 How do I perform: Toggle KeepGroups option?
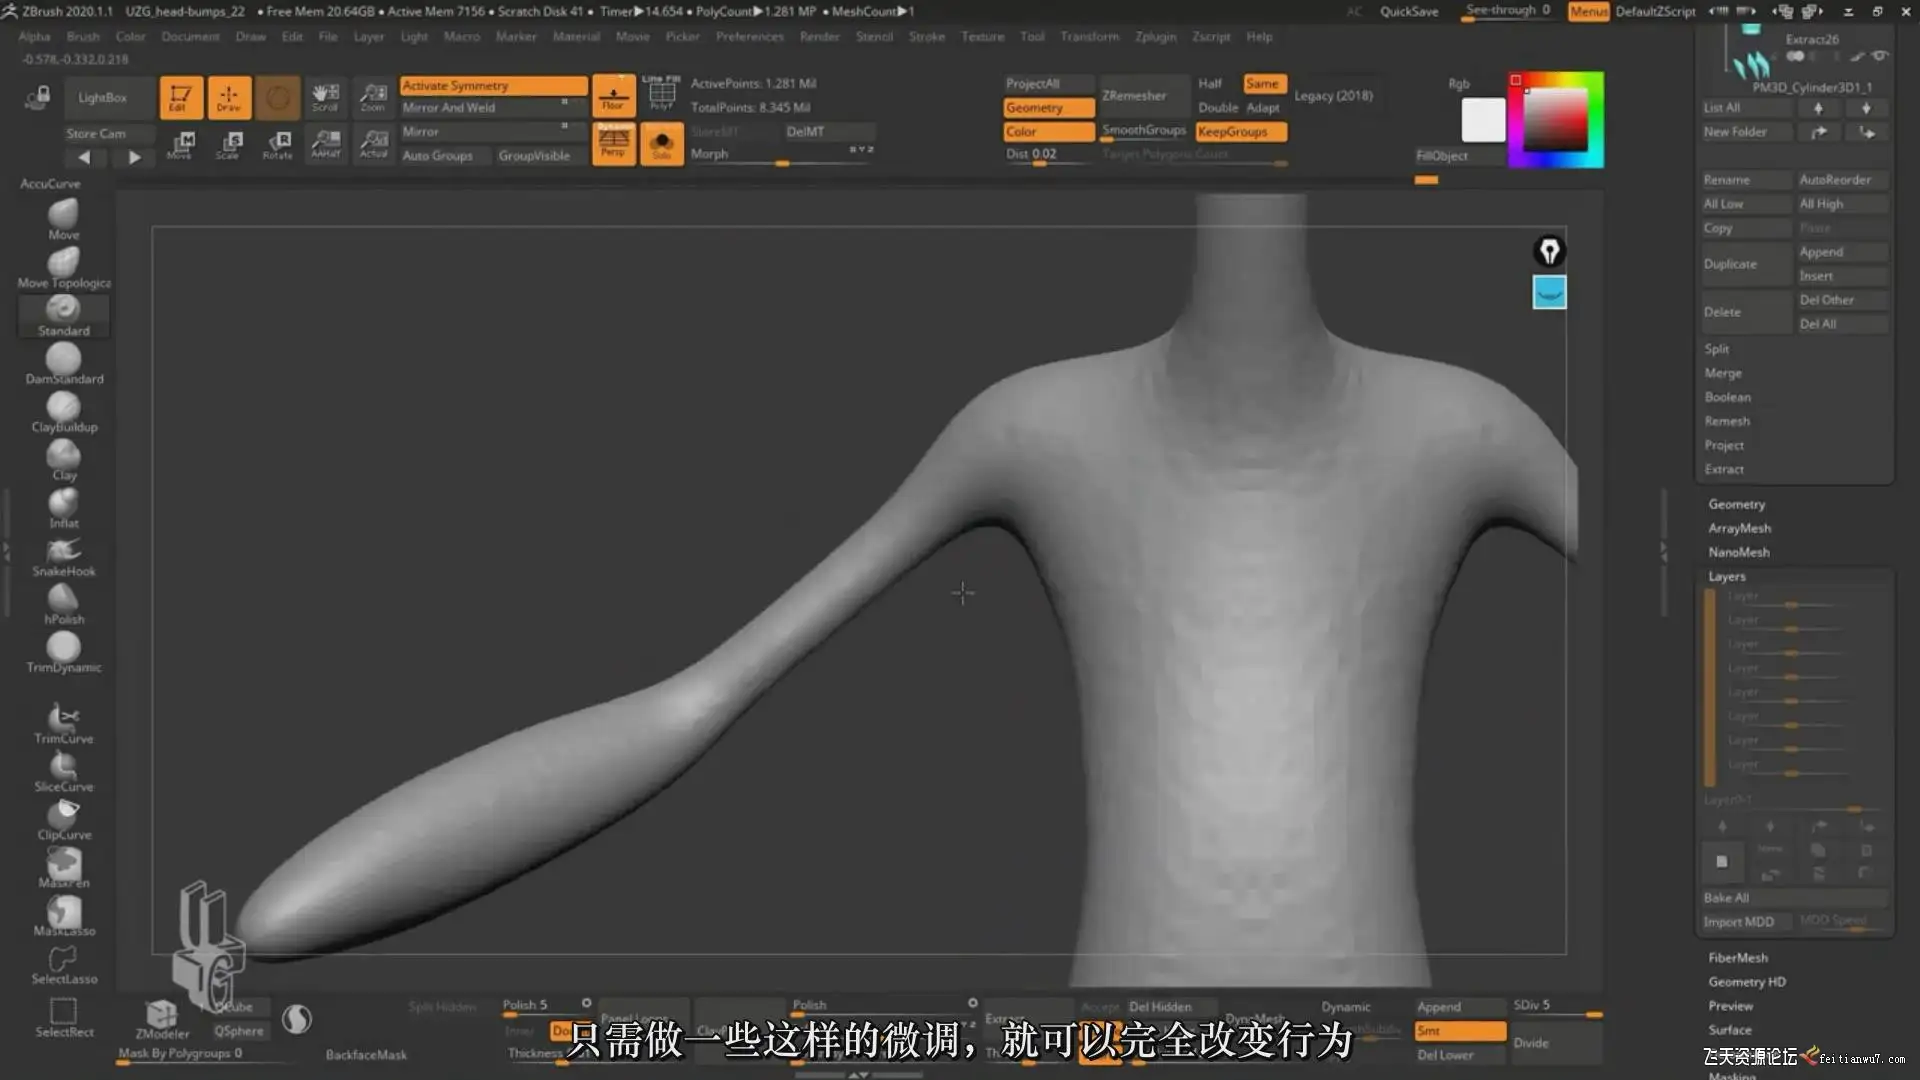1240,132
